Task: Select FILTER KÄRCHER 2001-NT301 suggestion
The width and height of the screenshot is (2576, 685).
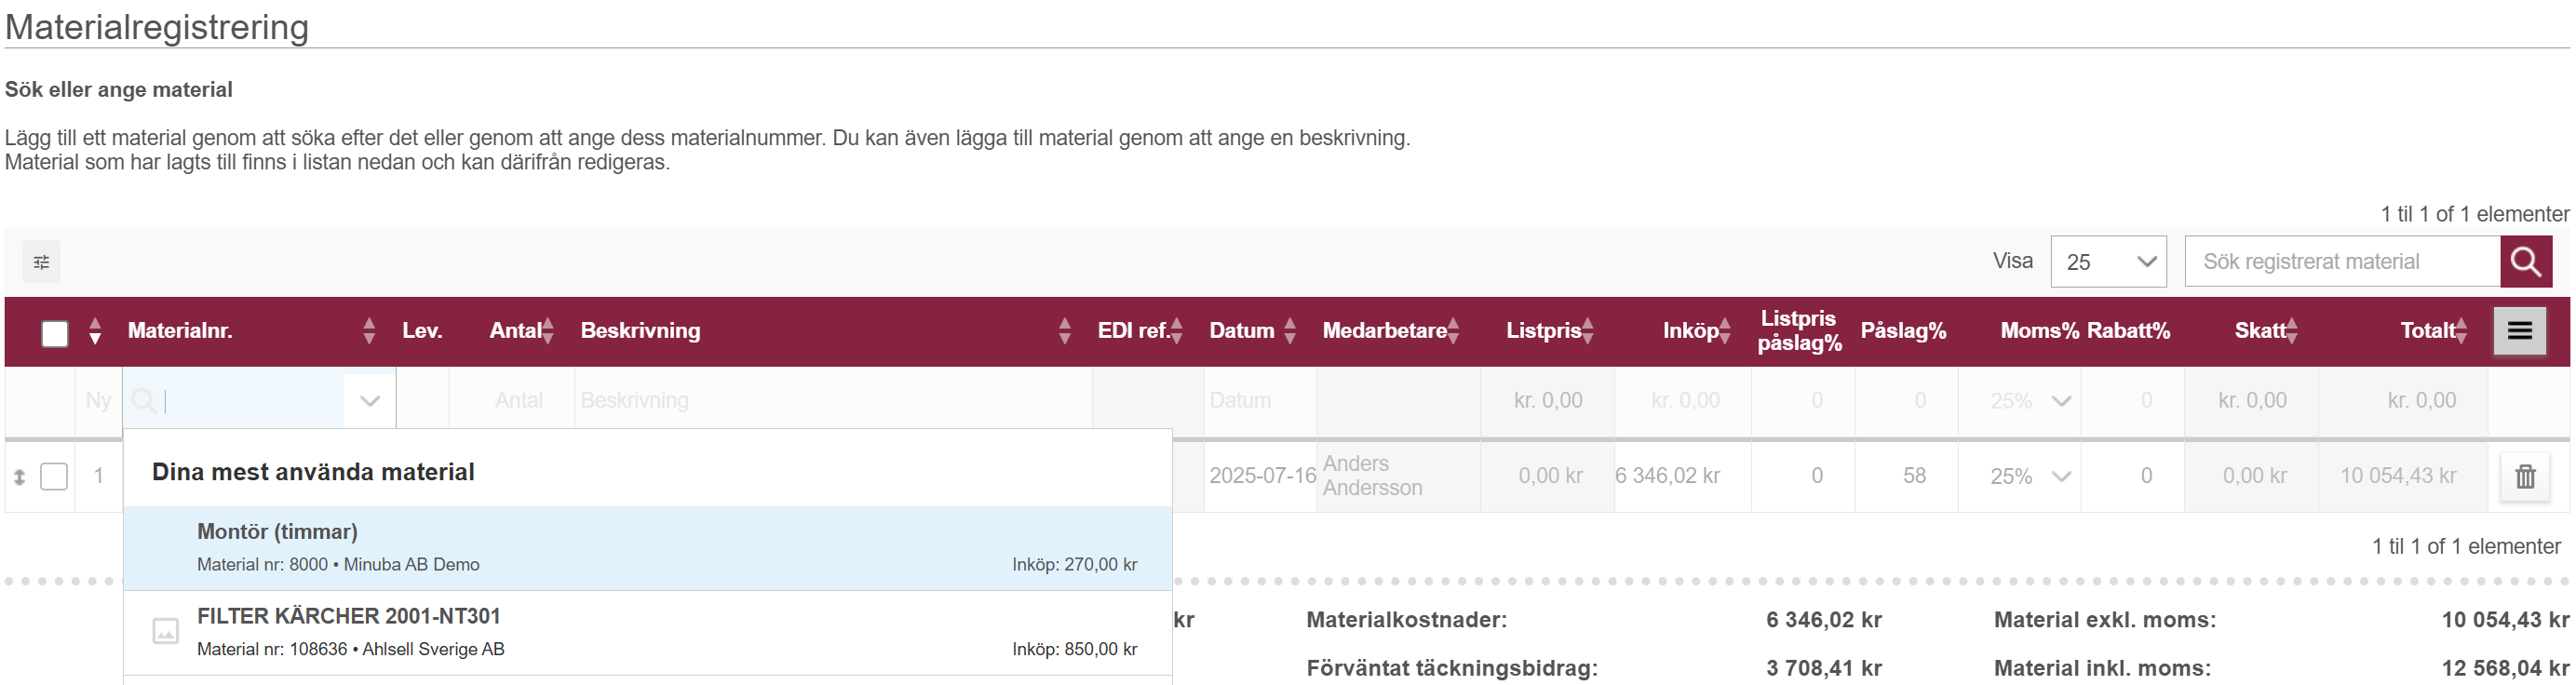Action: pos(647,633)
